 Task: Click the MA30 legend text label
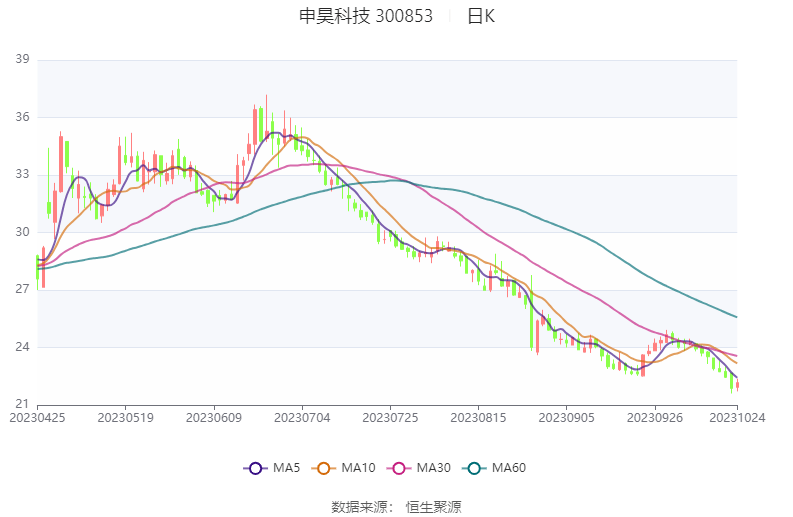click(x=433, y=468)
